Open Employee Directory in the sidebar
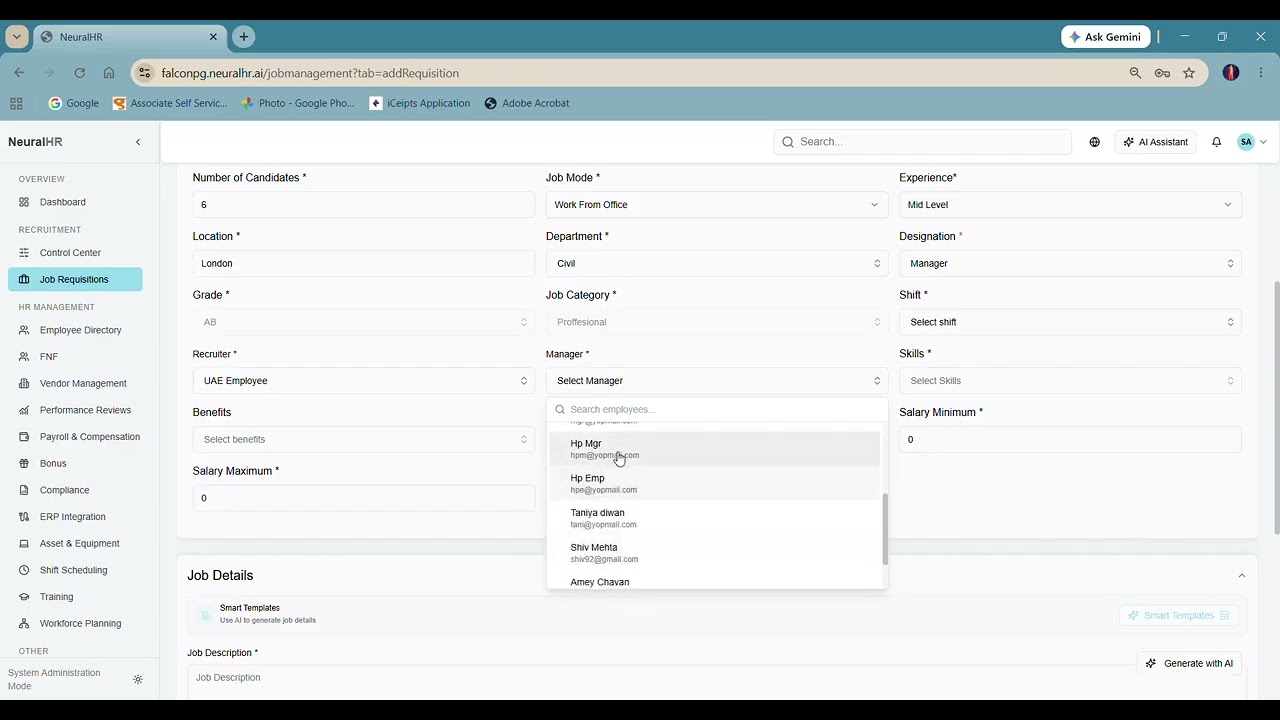The image size is (1280, 720). click(75, 330)
